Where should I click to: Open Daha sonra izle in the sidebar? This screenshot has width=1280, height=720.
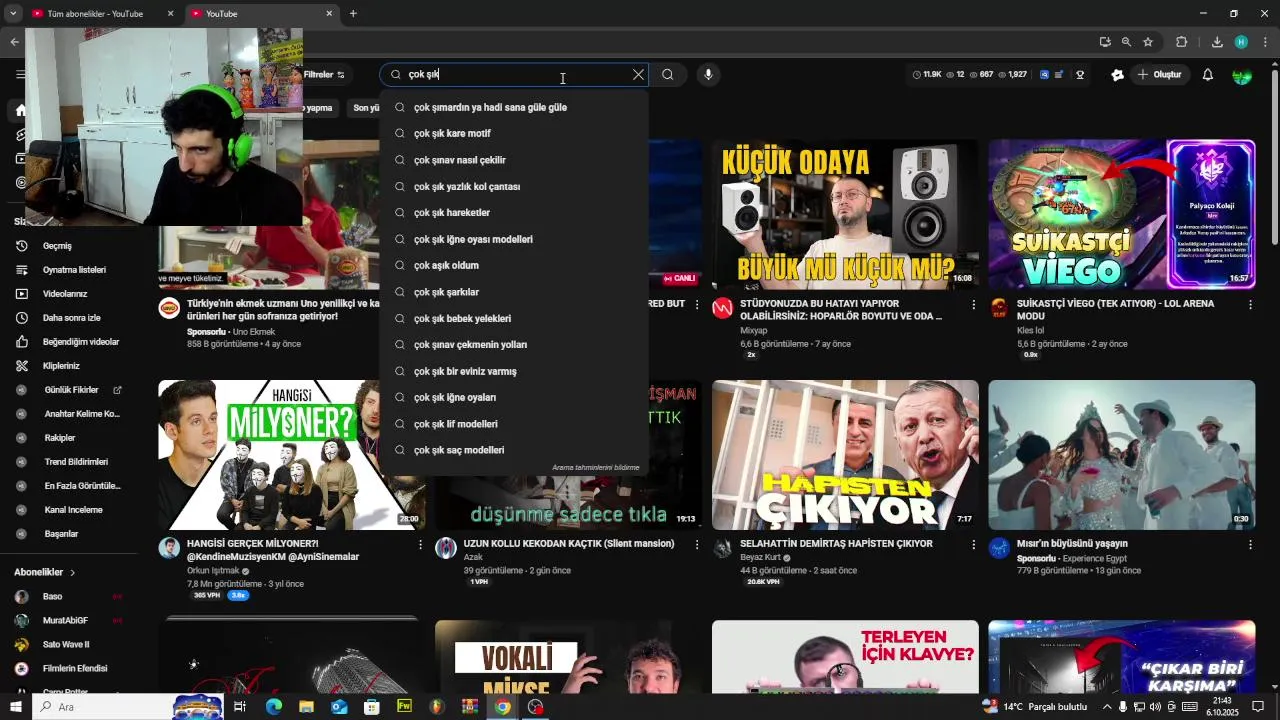pos(70,318)
